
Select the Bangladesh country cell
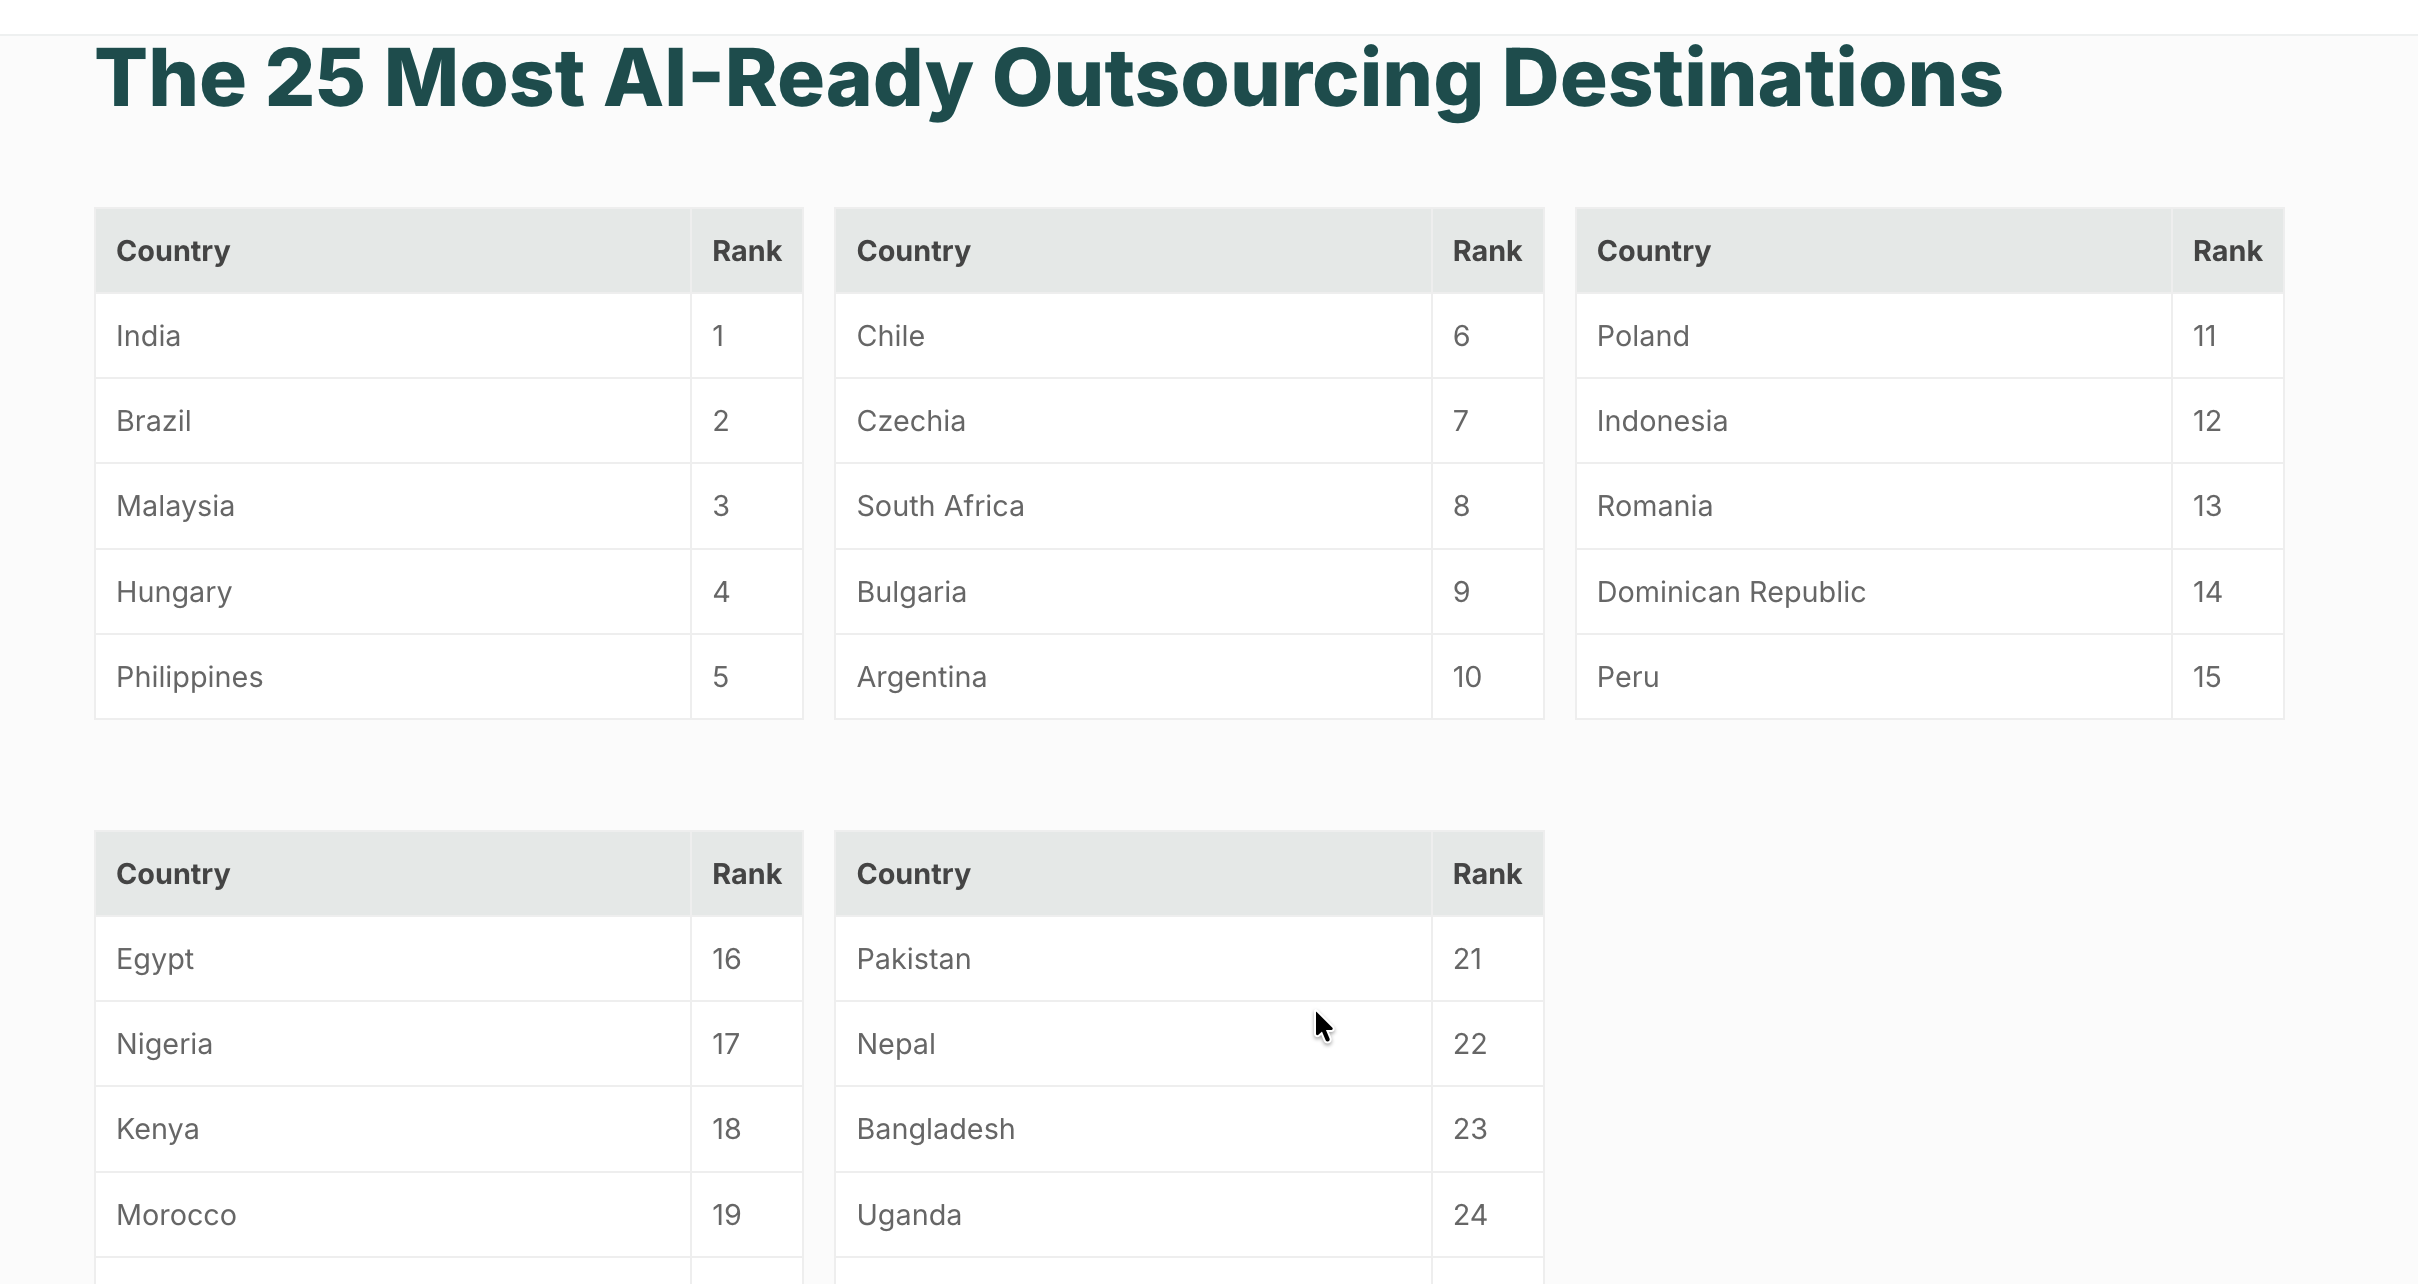click(x=1133, y=1129)
